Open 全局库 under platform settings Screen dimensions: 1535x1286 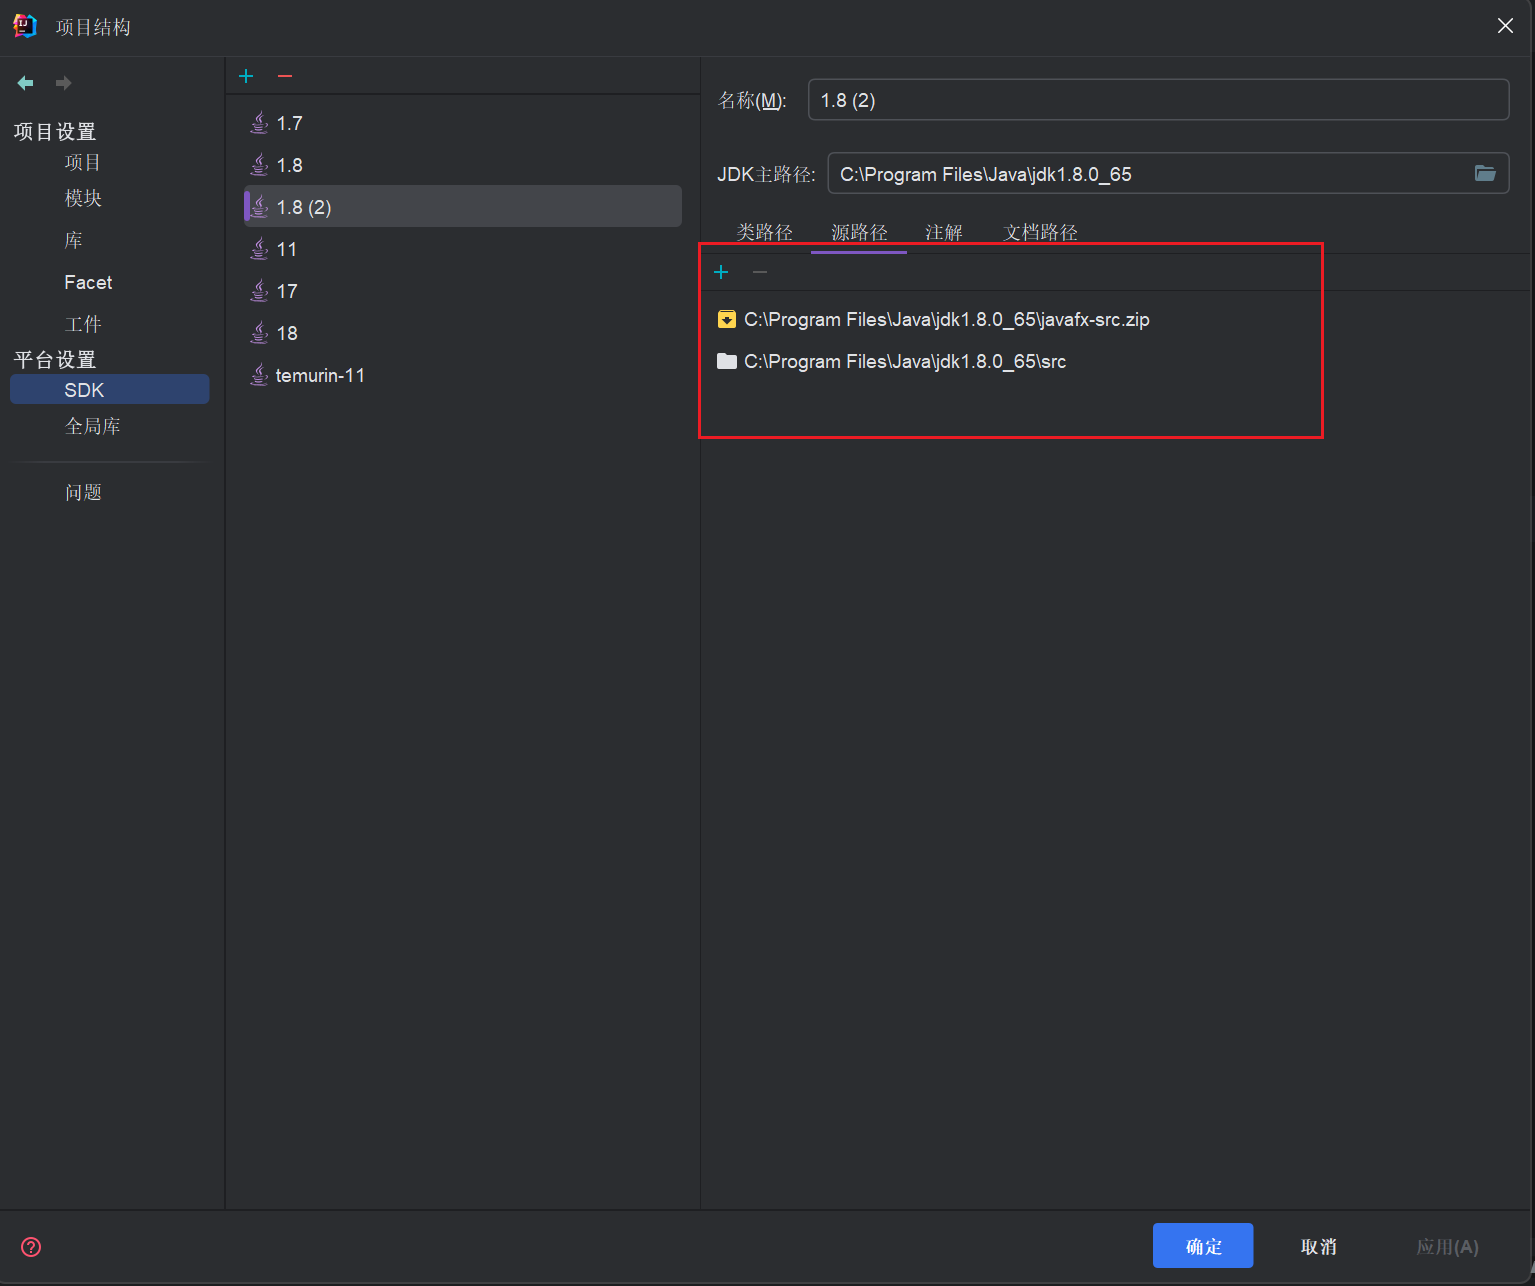tap(92, 426)
